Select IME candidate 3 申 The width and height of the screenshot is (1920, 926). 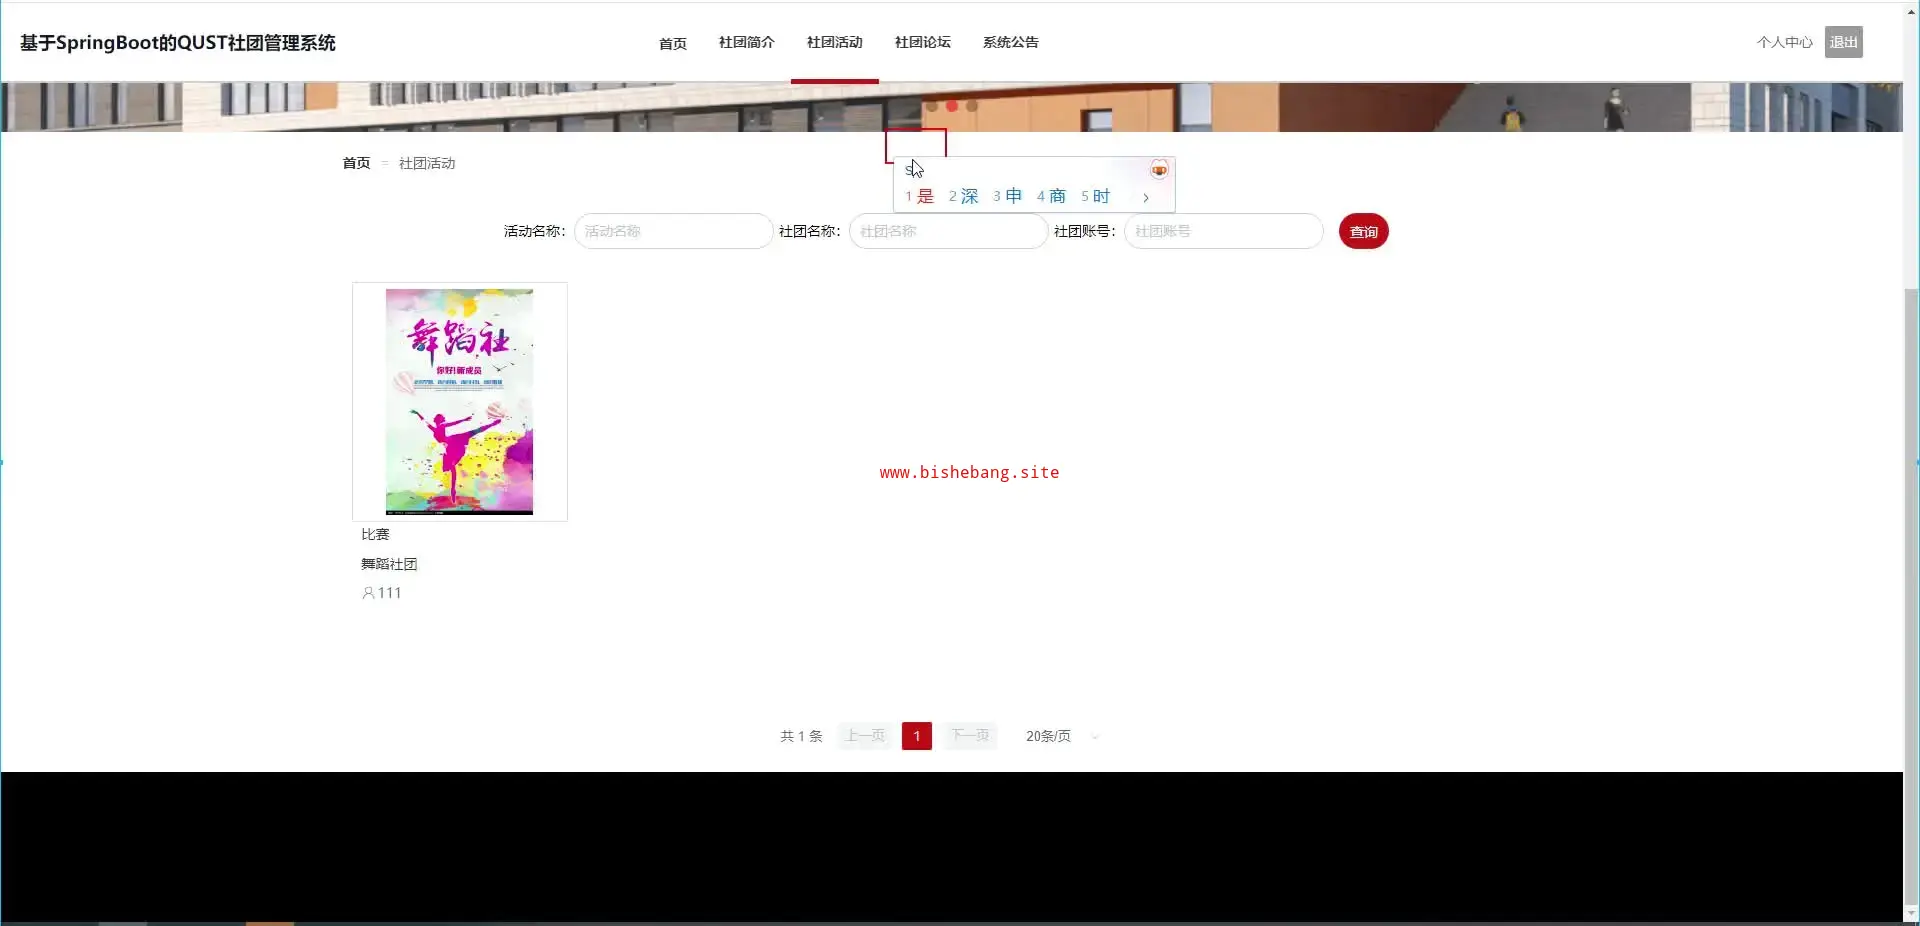(1007, 196)
